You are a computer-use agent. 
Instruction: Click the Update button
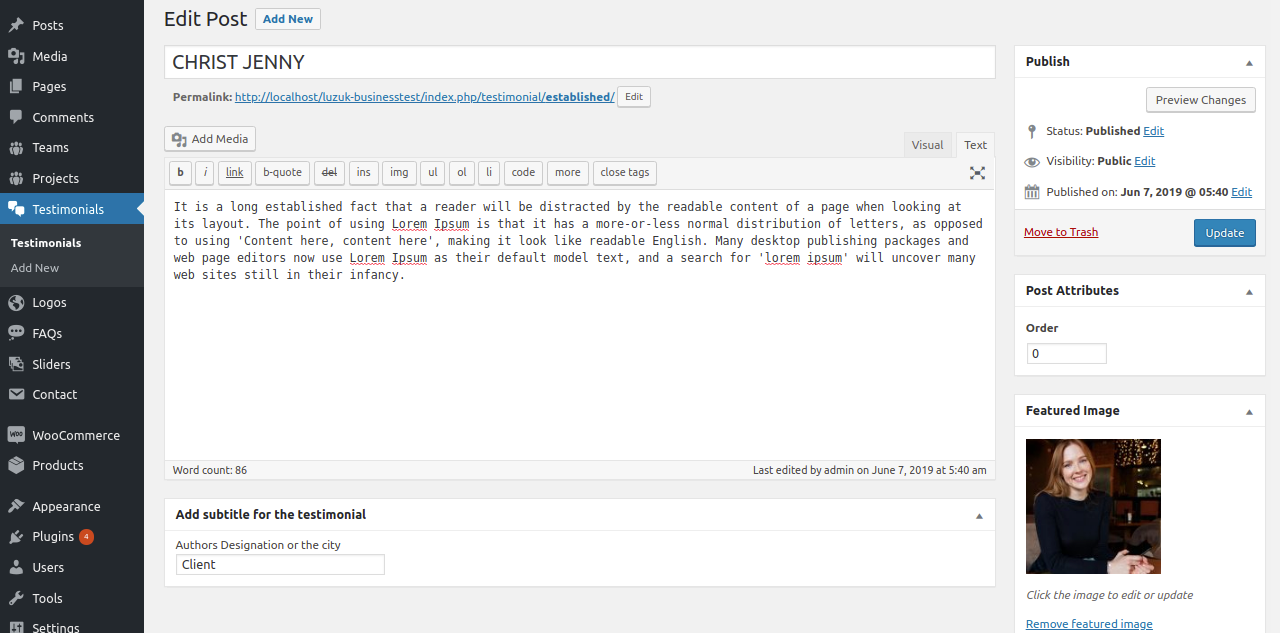pos(1224,233)
